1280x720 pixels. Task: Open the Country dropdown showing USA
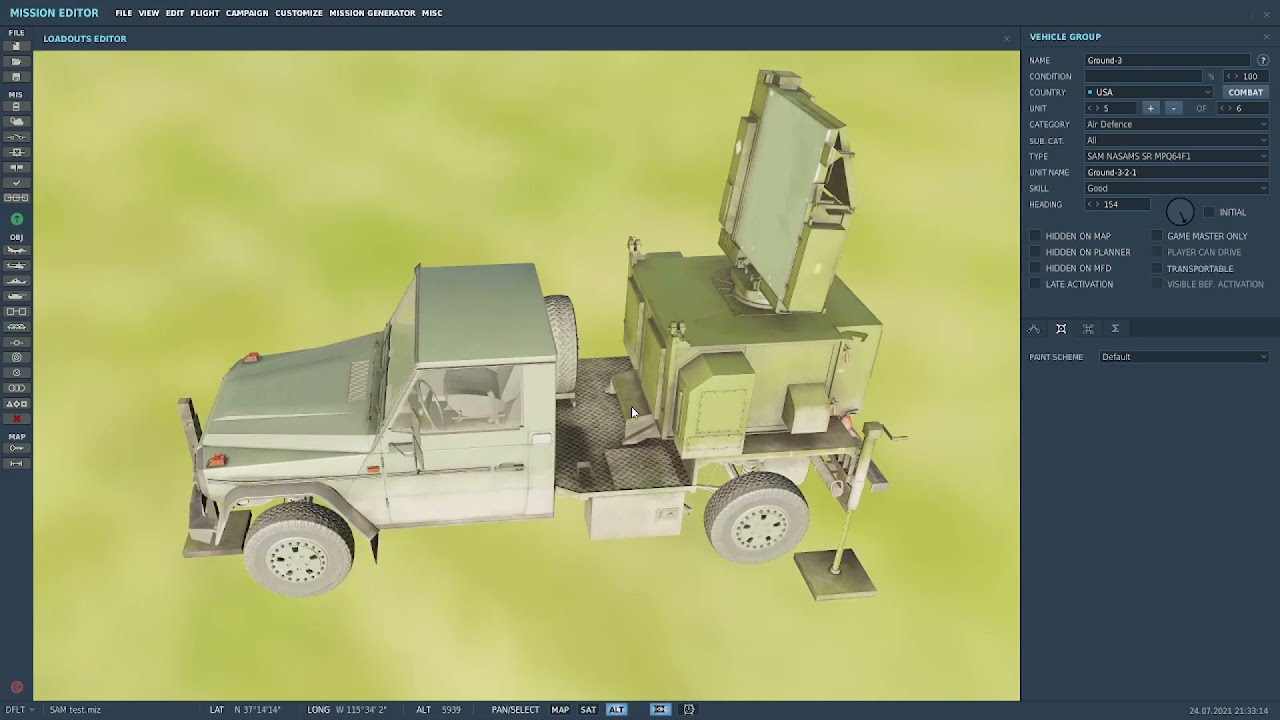(x=1149, y=93)
